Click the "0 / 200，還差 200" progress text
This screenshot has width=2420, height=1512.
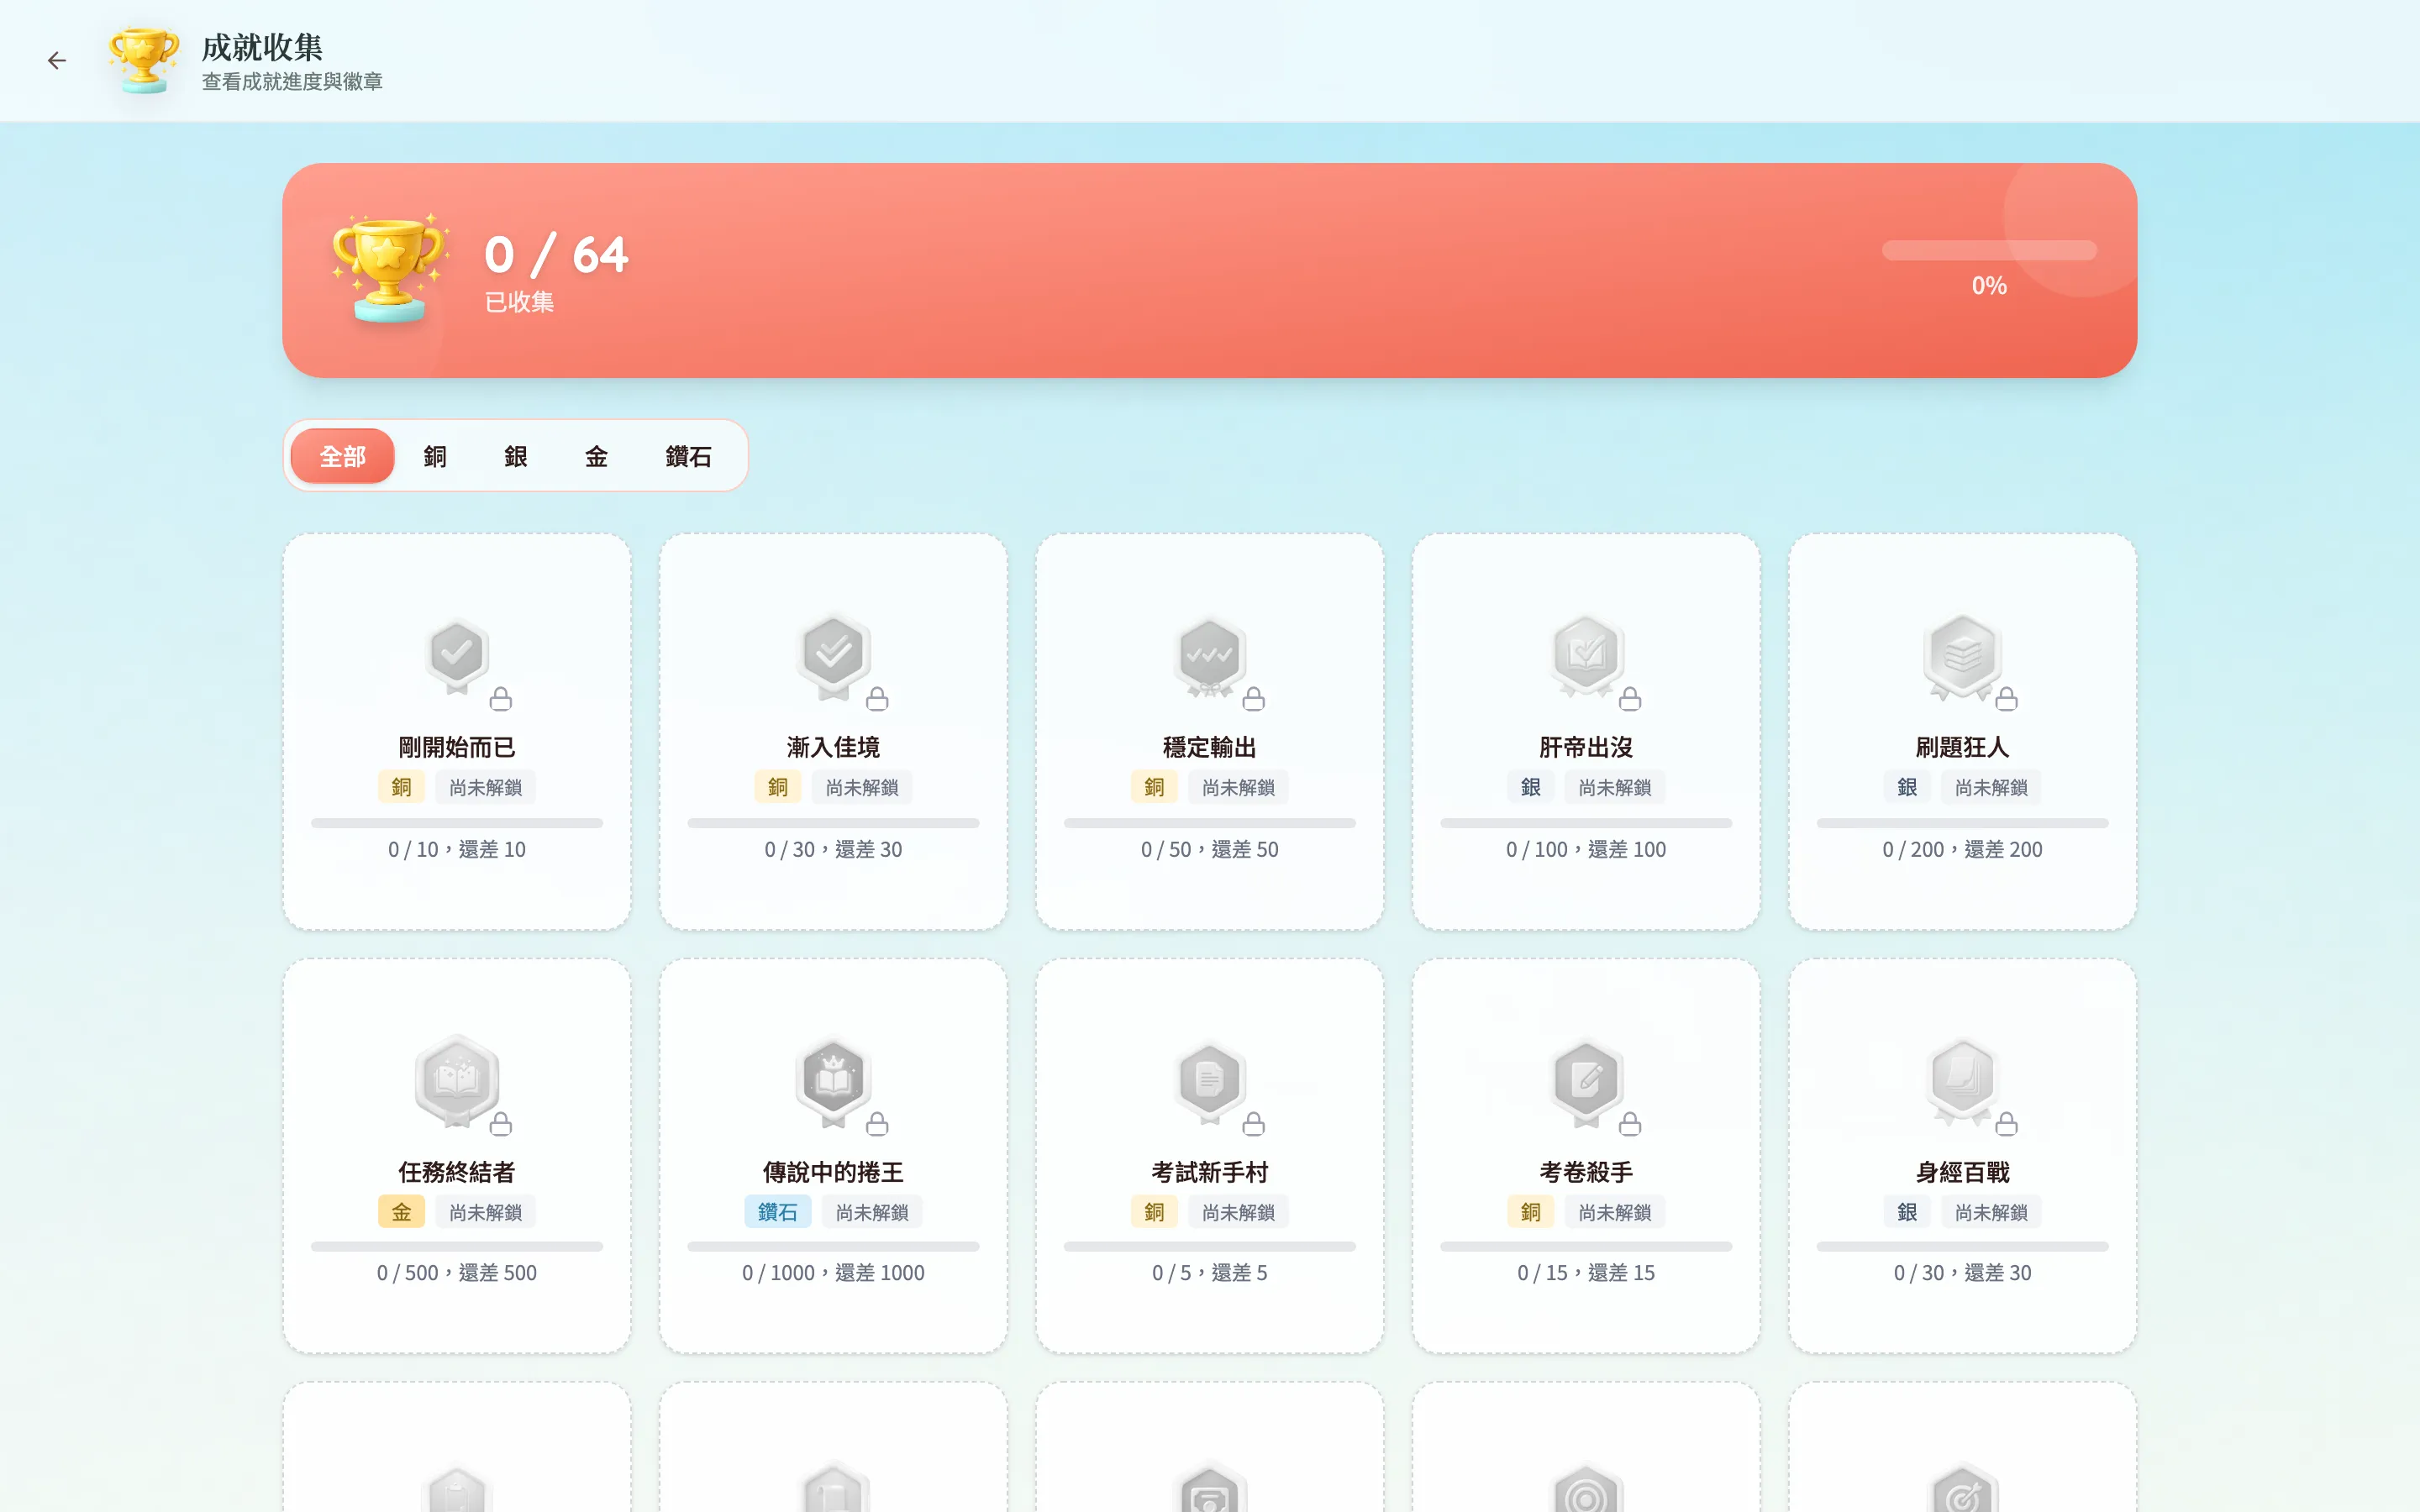click(1962, 849)
